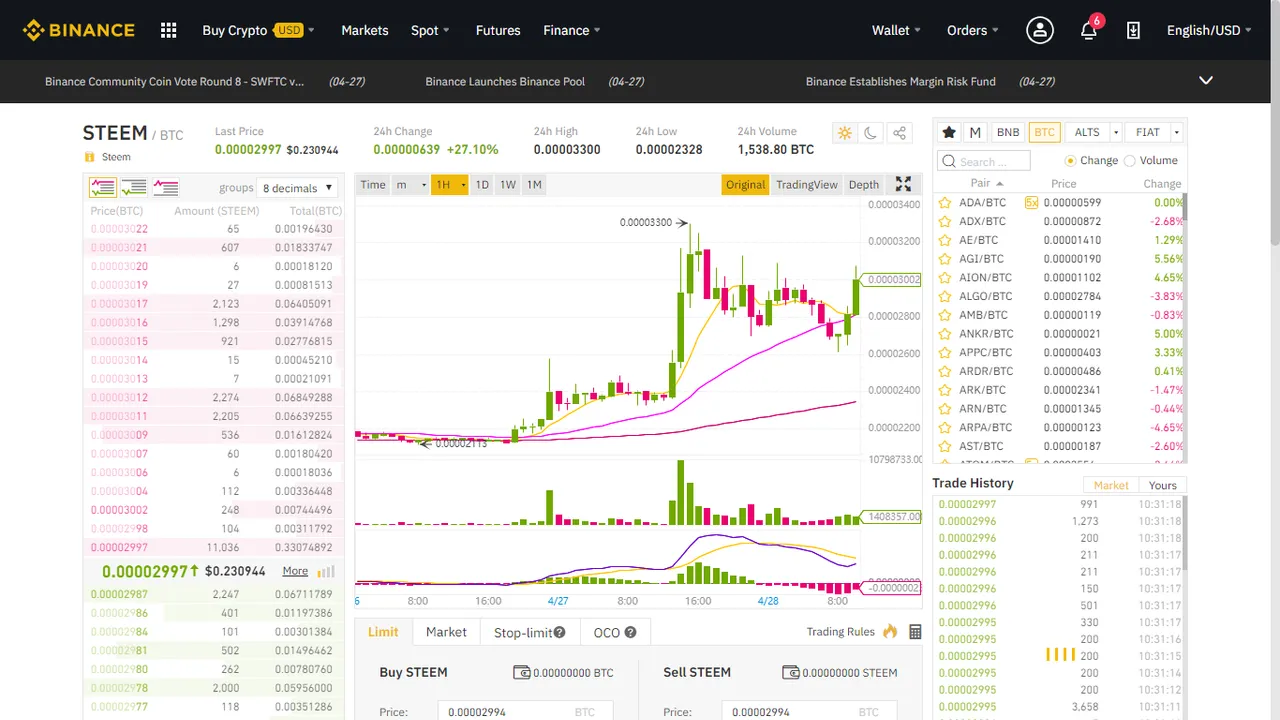Switch chart to Depth view
The image size is (1280, 720).
(x=864, y=184)
